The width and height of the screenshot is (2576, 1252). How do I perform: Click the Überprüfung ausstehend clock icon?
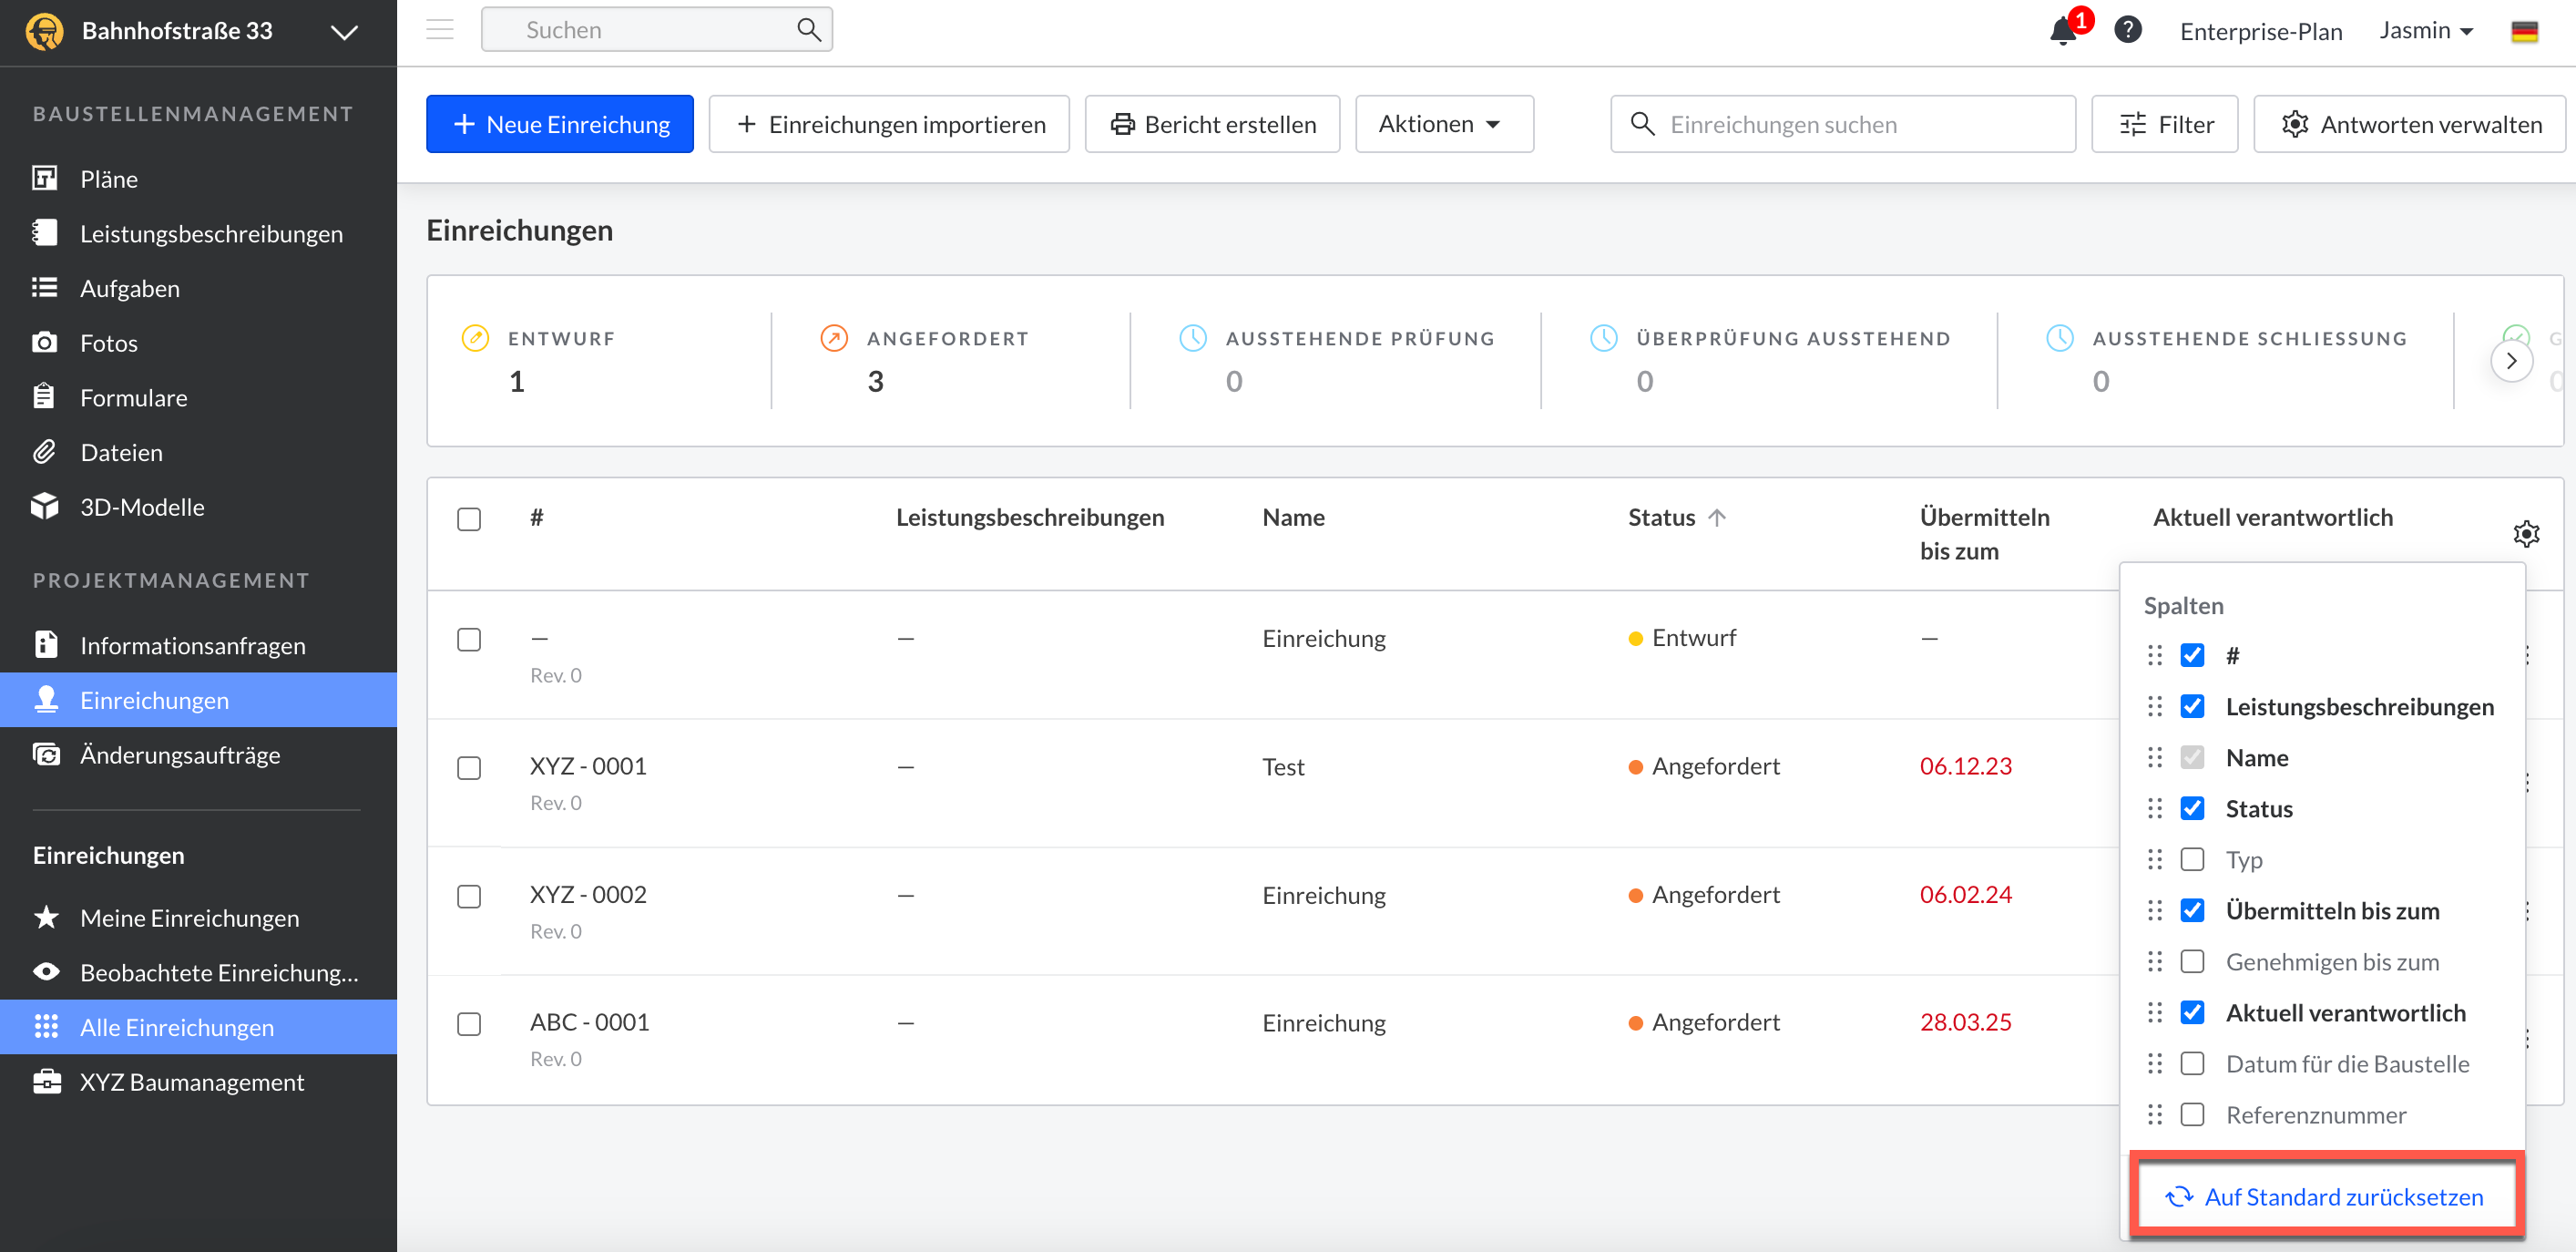tap(1604, 338)
